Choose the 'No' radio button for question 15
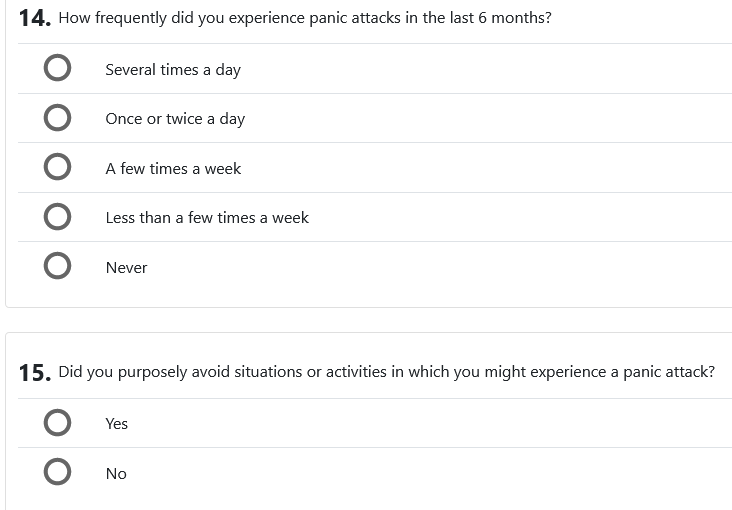Image resolution: width=732 pixels, height=510 pixels. [58, 473]
